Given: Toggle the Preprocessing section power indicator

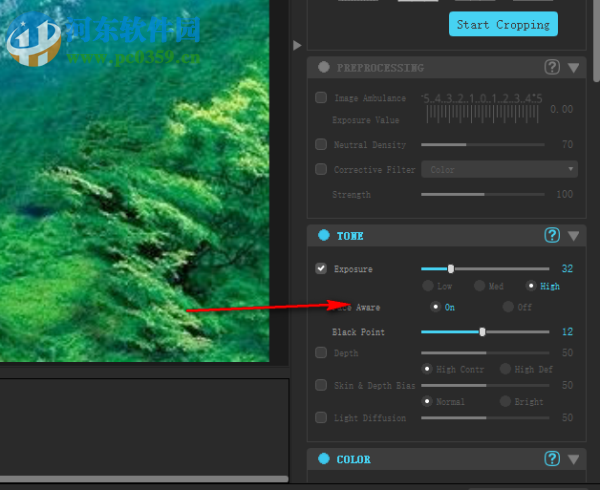Looking at the screenshot, I should click(324, 68).
